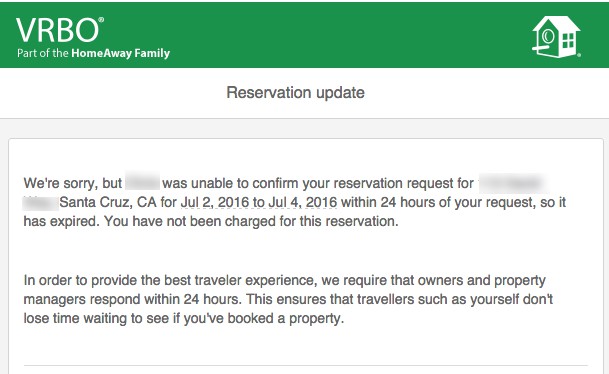Click the registered mark beside VRBO
The image size is (609, 374).
click(x=101, y=19)
